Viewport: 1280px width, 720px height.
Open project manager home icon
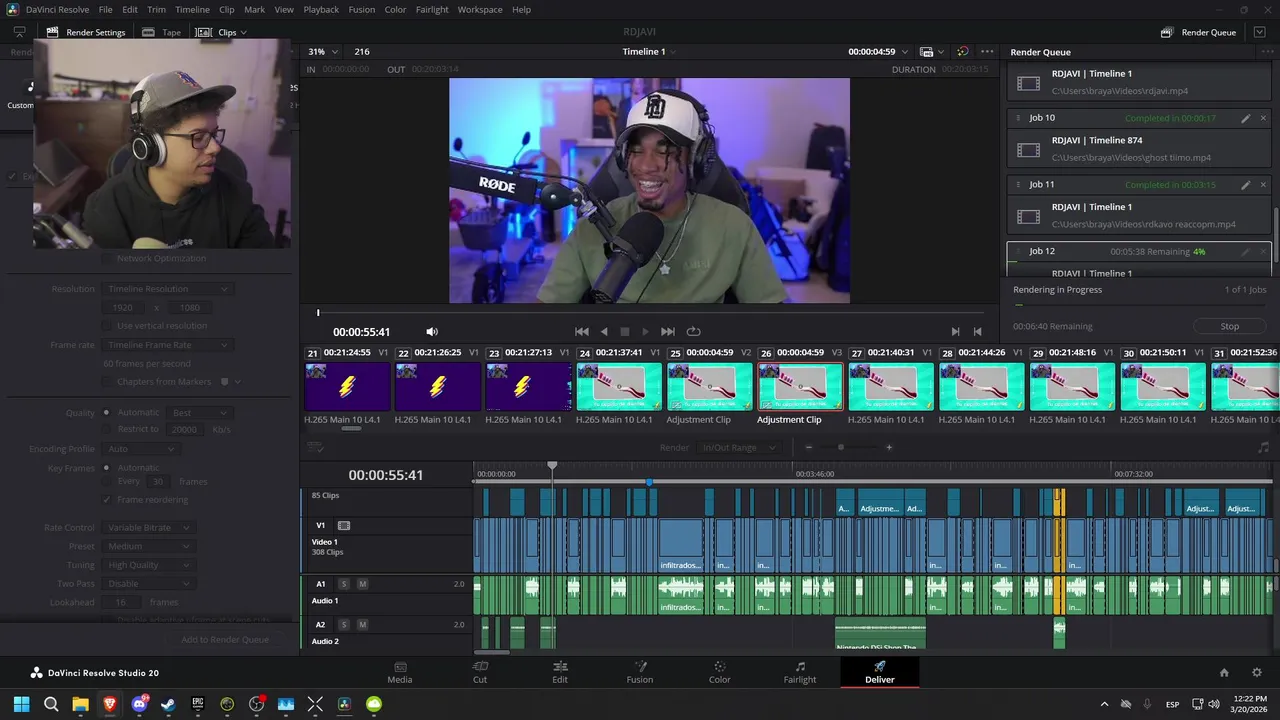coord(1224,673)
